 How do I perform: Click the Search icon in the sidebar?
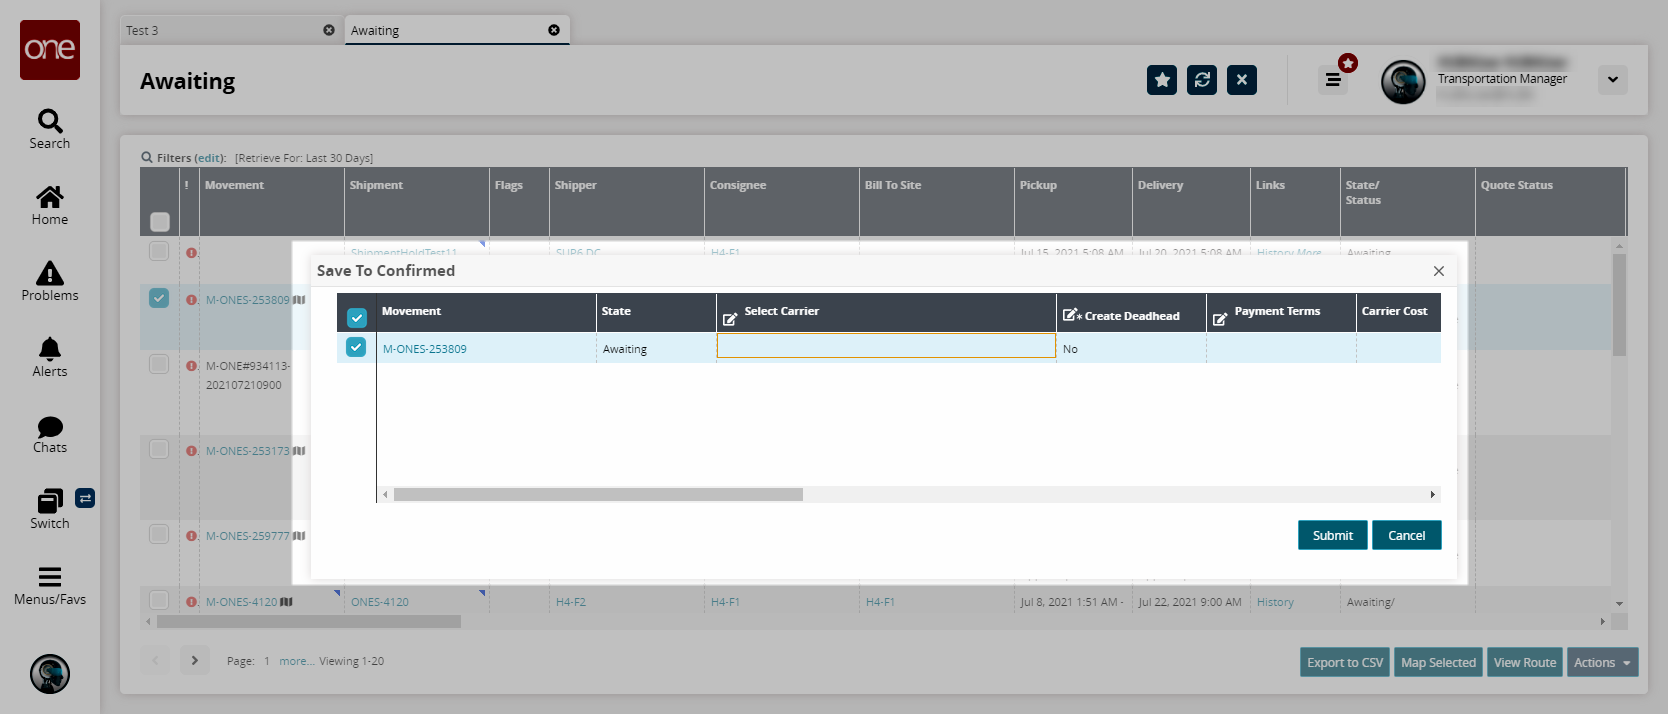[x=50, y=122]
